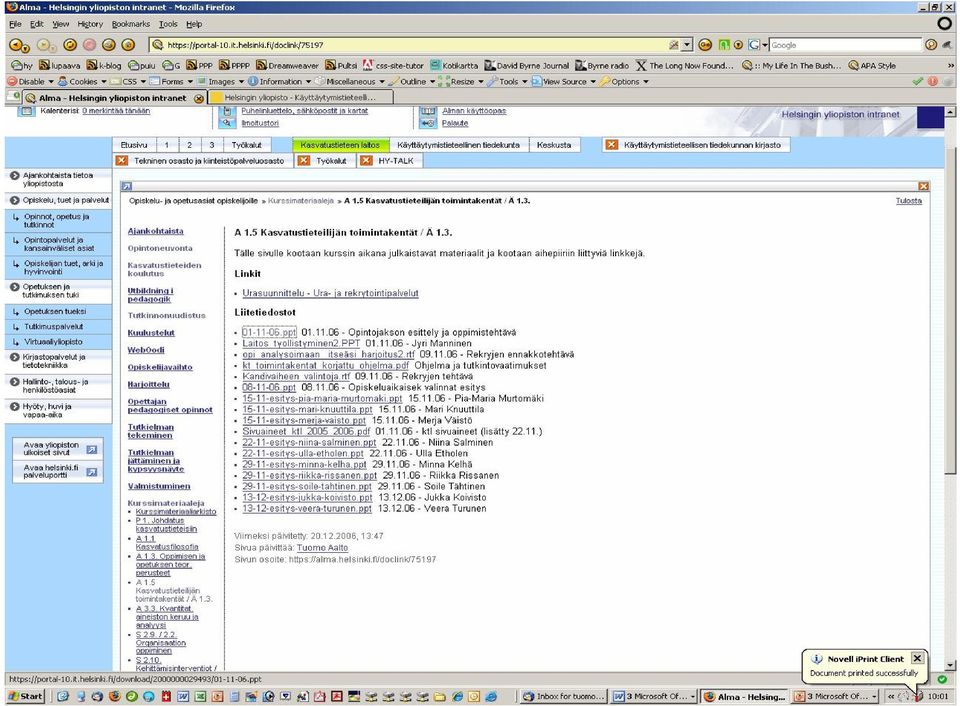Image resolution: width=960 pixels, height=706 pixels.
Task: Open The Long Now Foundation bookmark
Action: [684, 66]
